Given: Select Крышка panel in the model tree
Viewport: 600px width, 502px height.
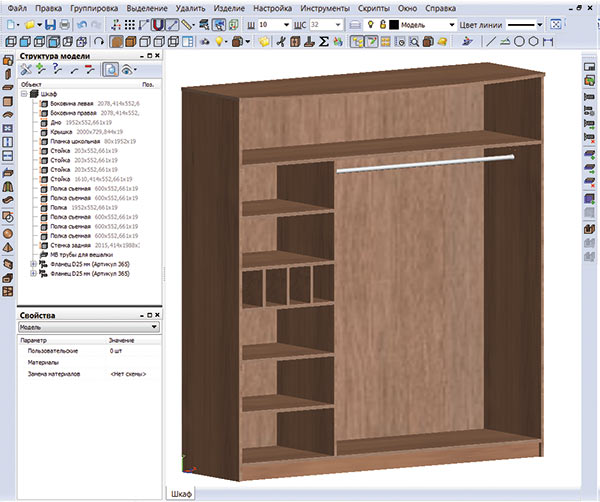Looking at the screenshot, I should [62, 131].
